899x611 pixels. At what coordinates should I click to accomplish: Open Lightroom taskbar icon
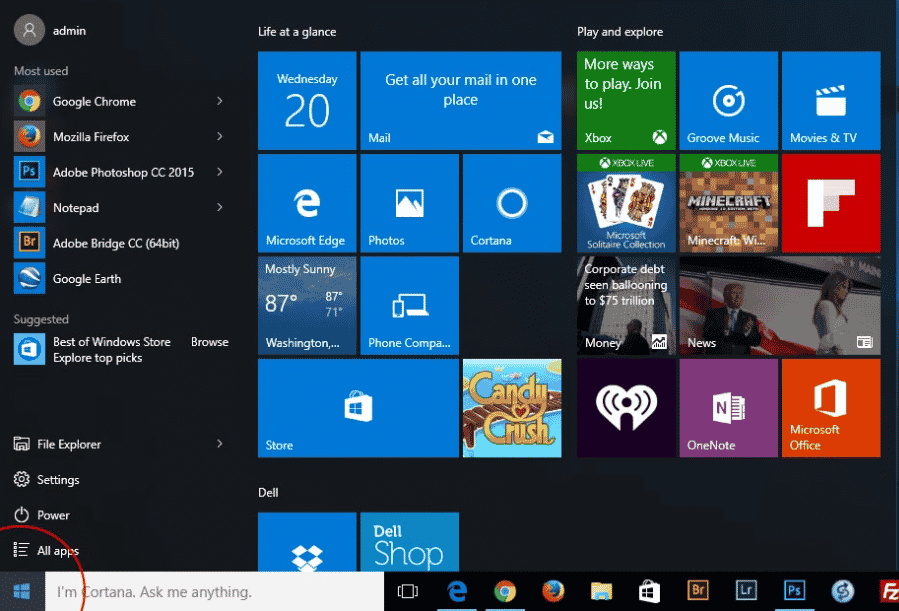click(x=746, y=592)
